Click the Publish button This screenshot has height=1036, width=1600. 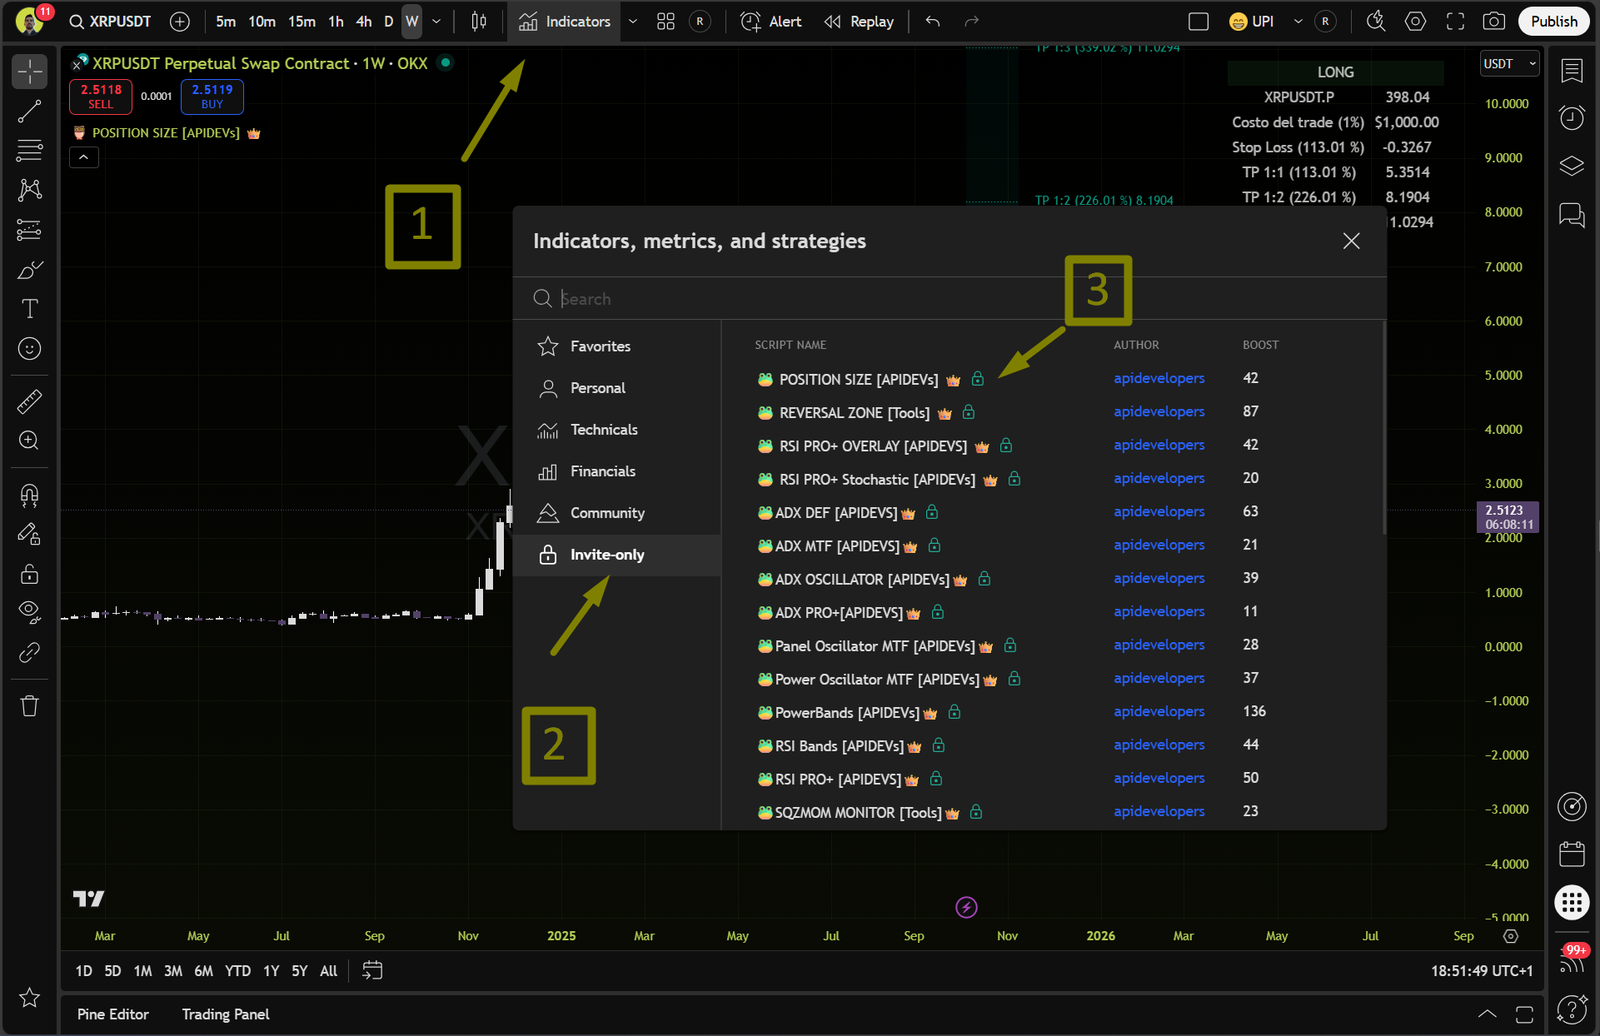click(1554, 21)
